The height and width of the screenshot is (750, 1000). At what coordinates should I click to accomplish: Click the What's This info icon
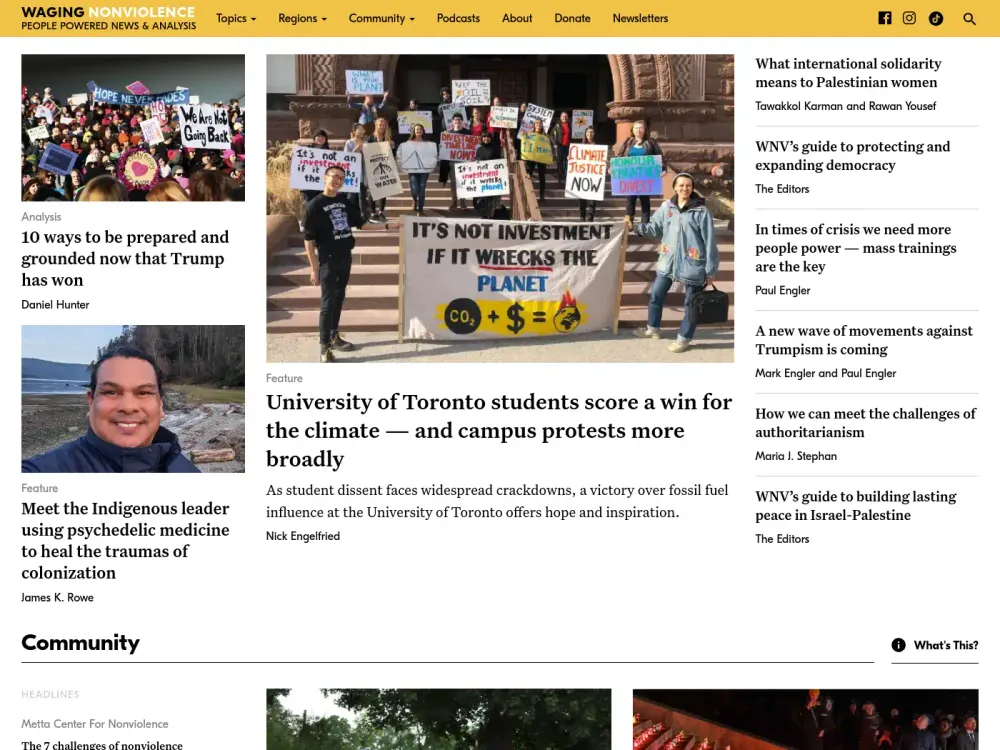pyautogui.click(x=898, y=645)
